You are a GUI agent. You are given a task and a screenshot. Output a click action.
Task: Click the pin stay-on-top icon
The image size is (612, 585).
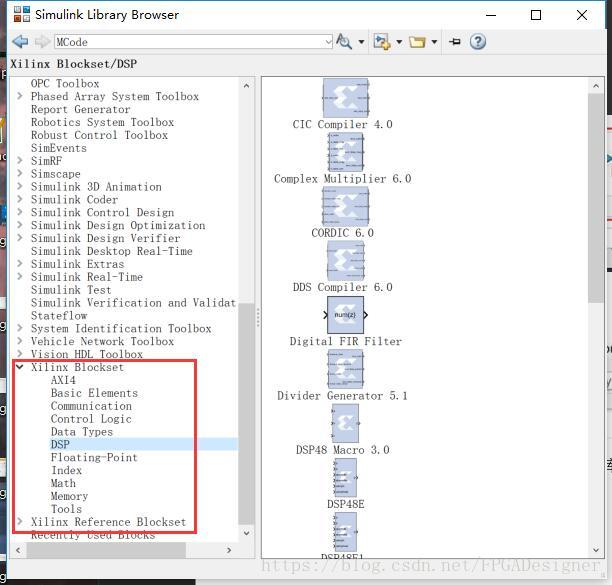pos(455,41)
